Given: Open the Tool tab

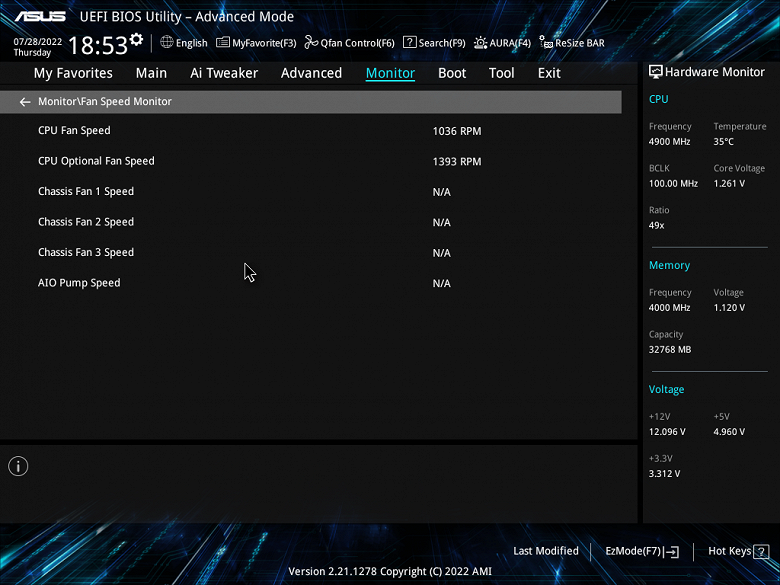Looking at the screenshot, I should (x=501, y=73).
